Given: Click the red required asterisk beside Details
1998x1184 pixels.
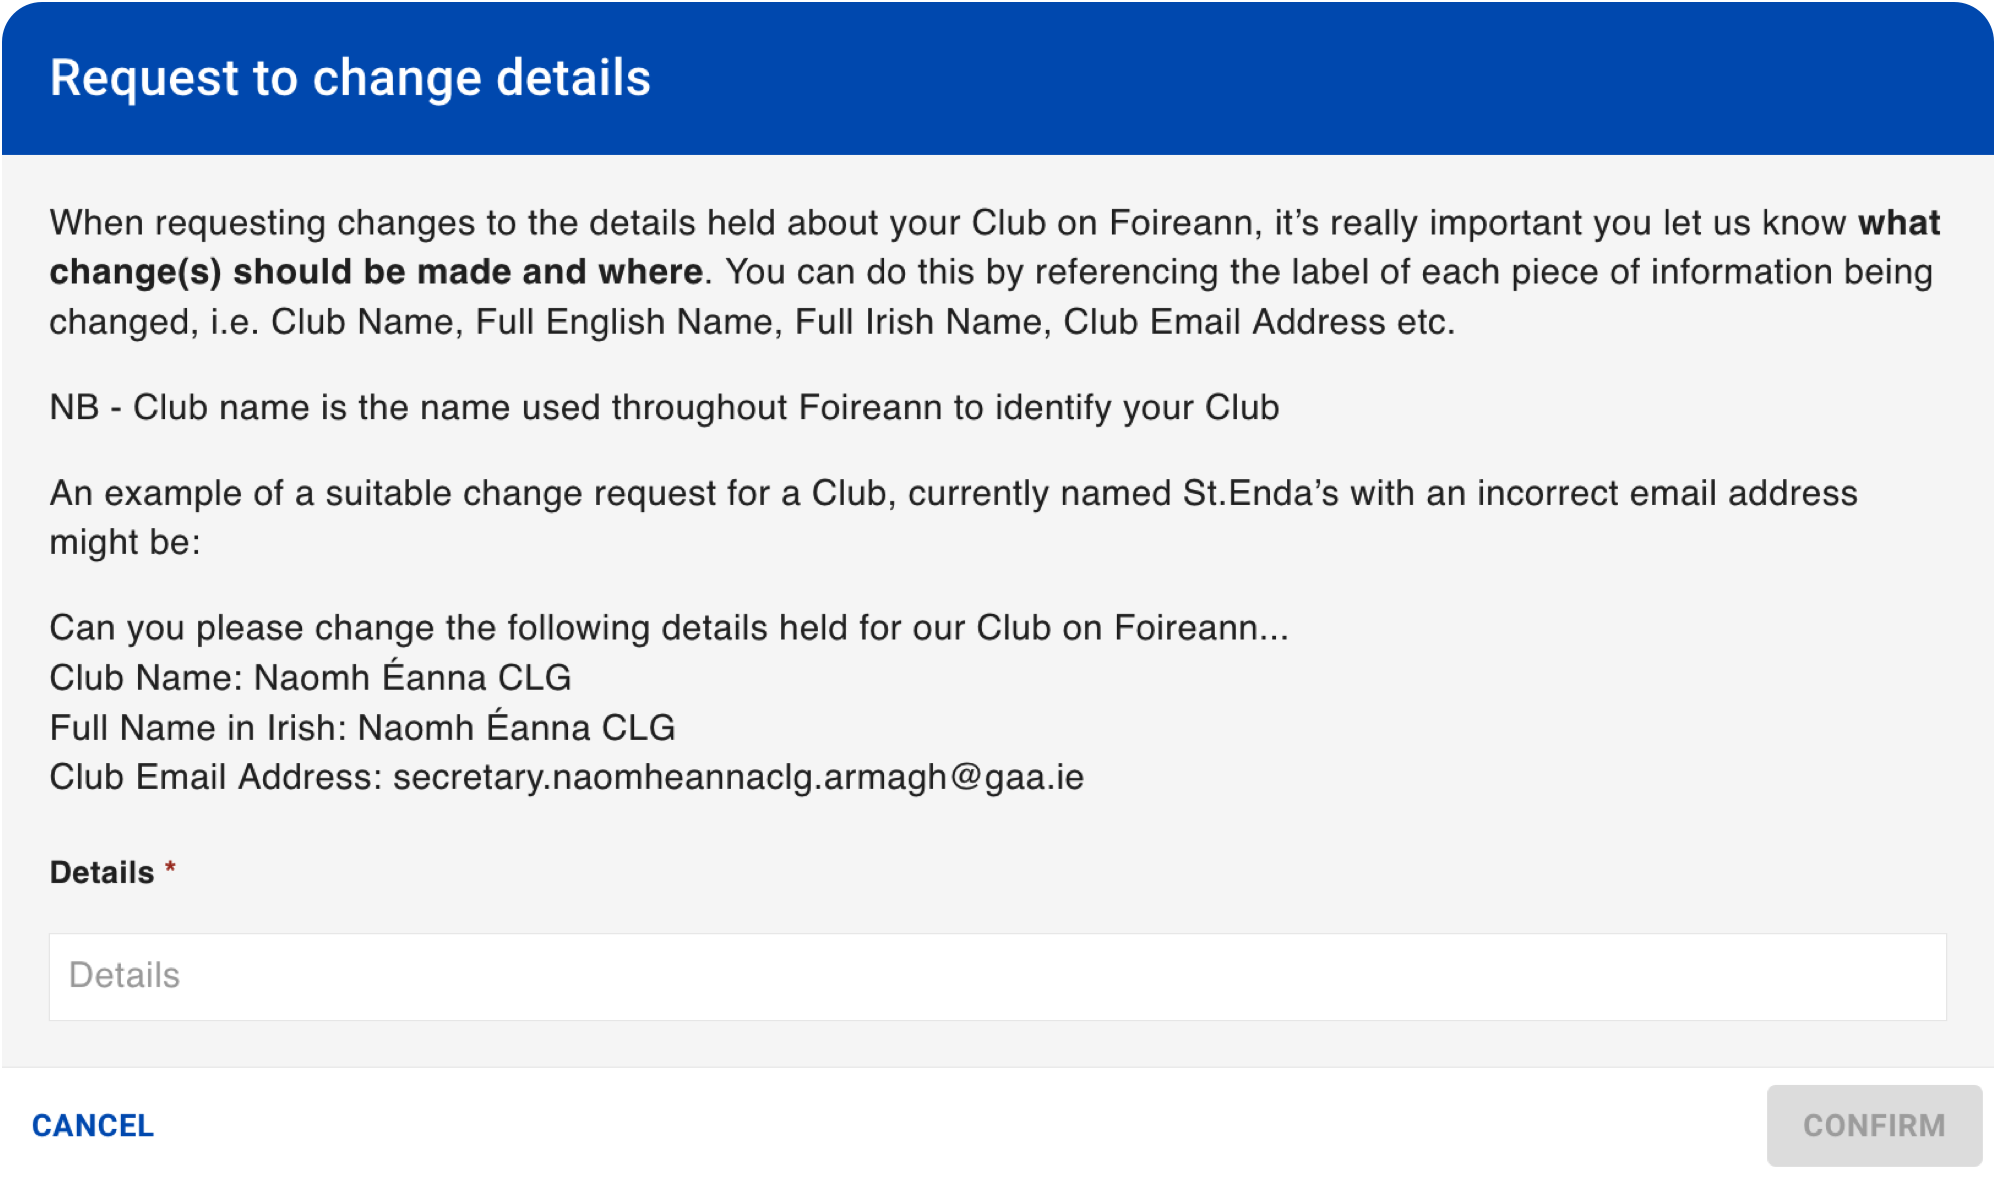Looking at the screenshot, I should pyautogui.click(x=170, y=868).
